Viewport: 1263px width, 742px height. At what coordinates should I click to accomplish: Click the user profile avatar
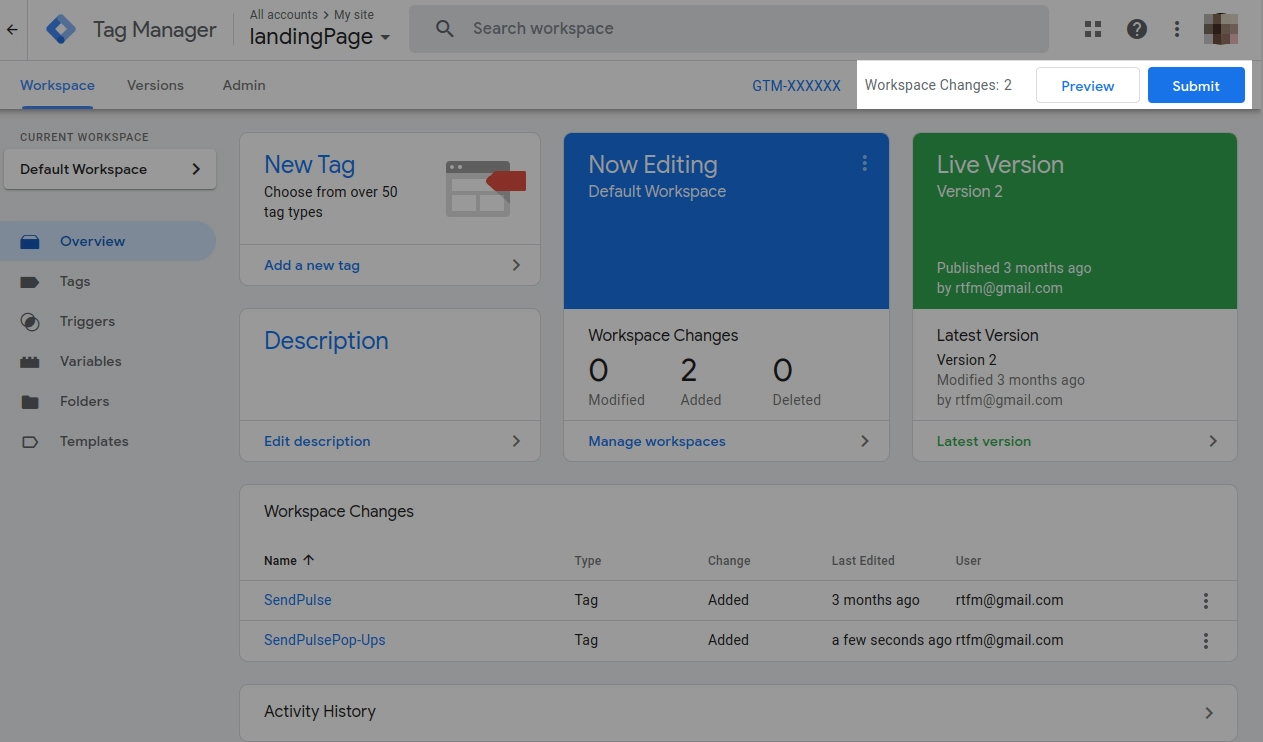(1221, 29)
